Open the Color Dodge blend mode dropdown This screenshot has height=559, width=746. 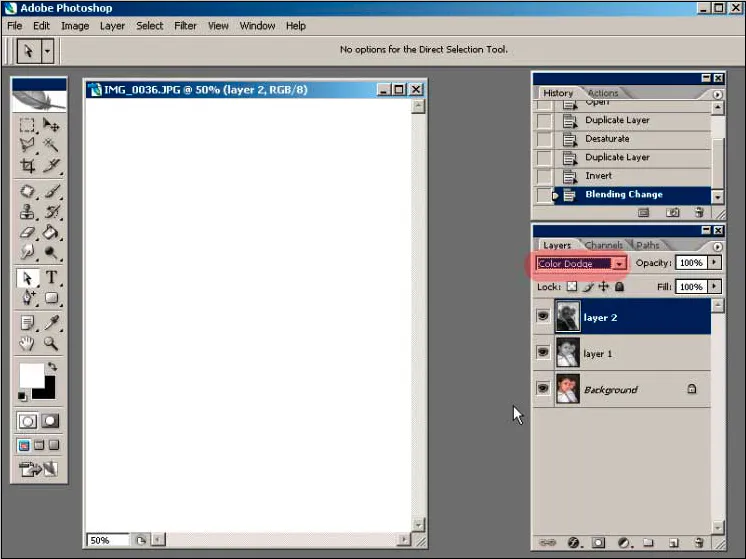click(619, 264)
